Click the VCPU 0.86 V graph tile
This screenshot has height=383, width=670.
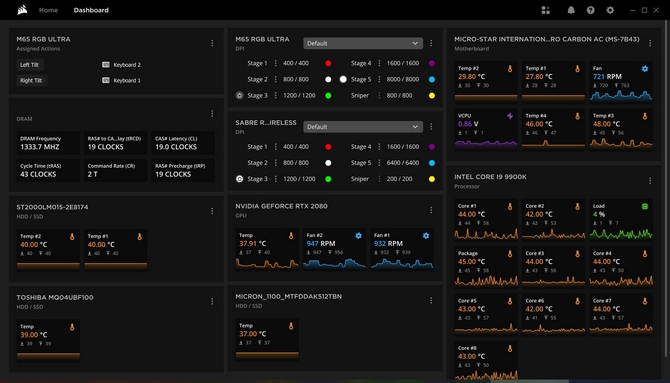[x=486, y=130]
